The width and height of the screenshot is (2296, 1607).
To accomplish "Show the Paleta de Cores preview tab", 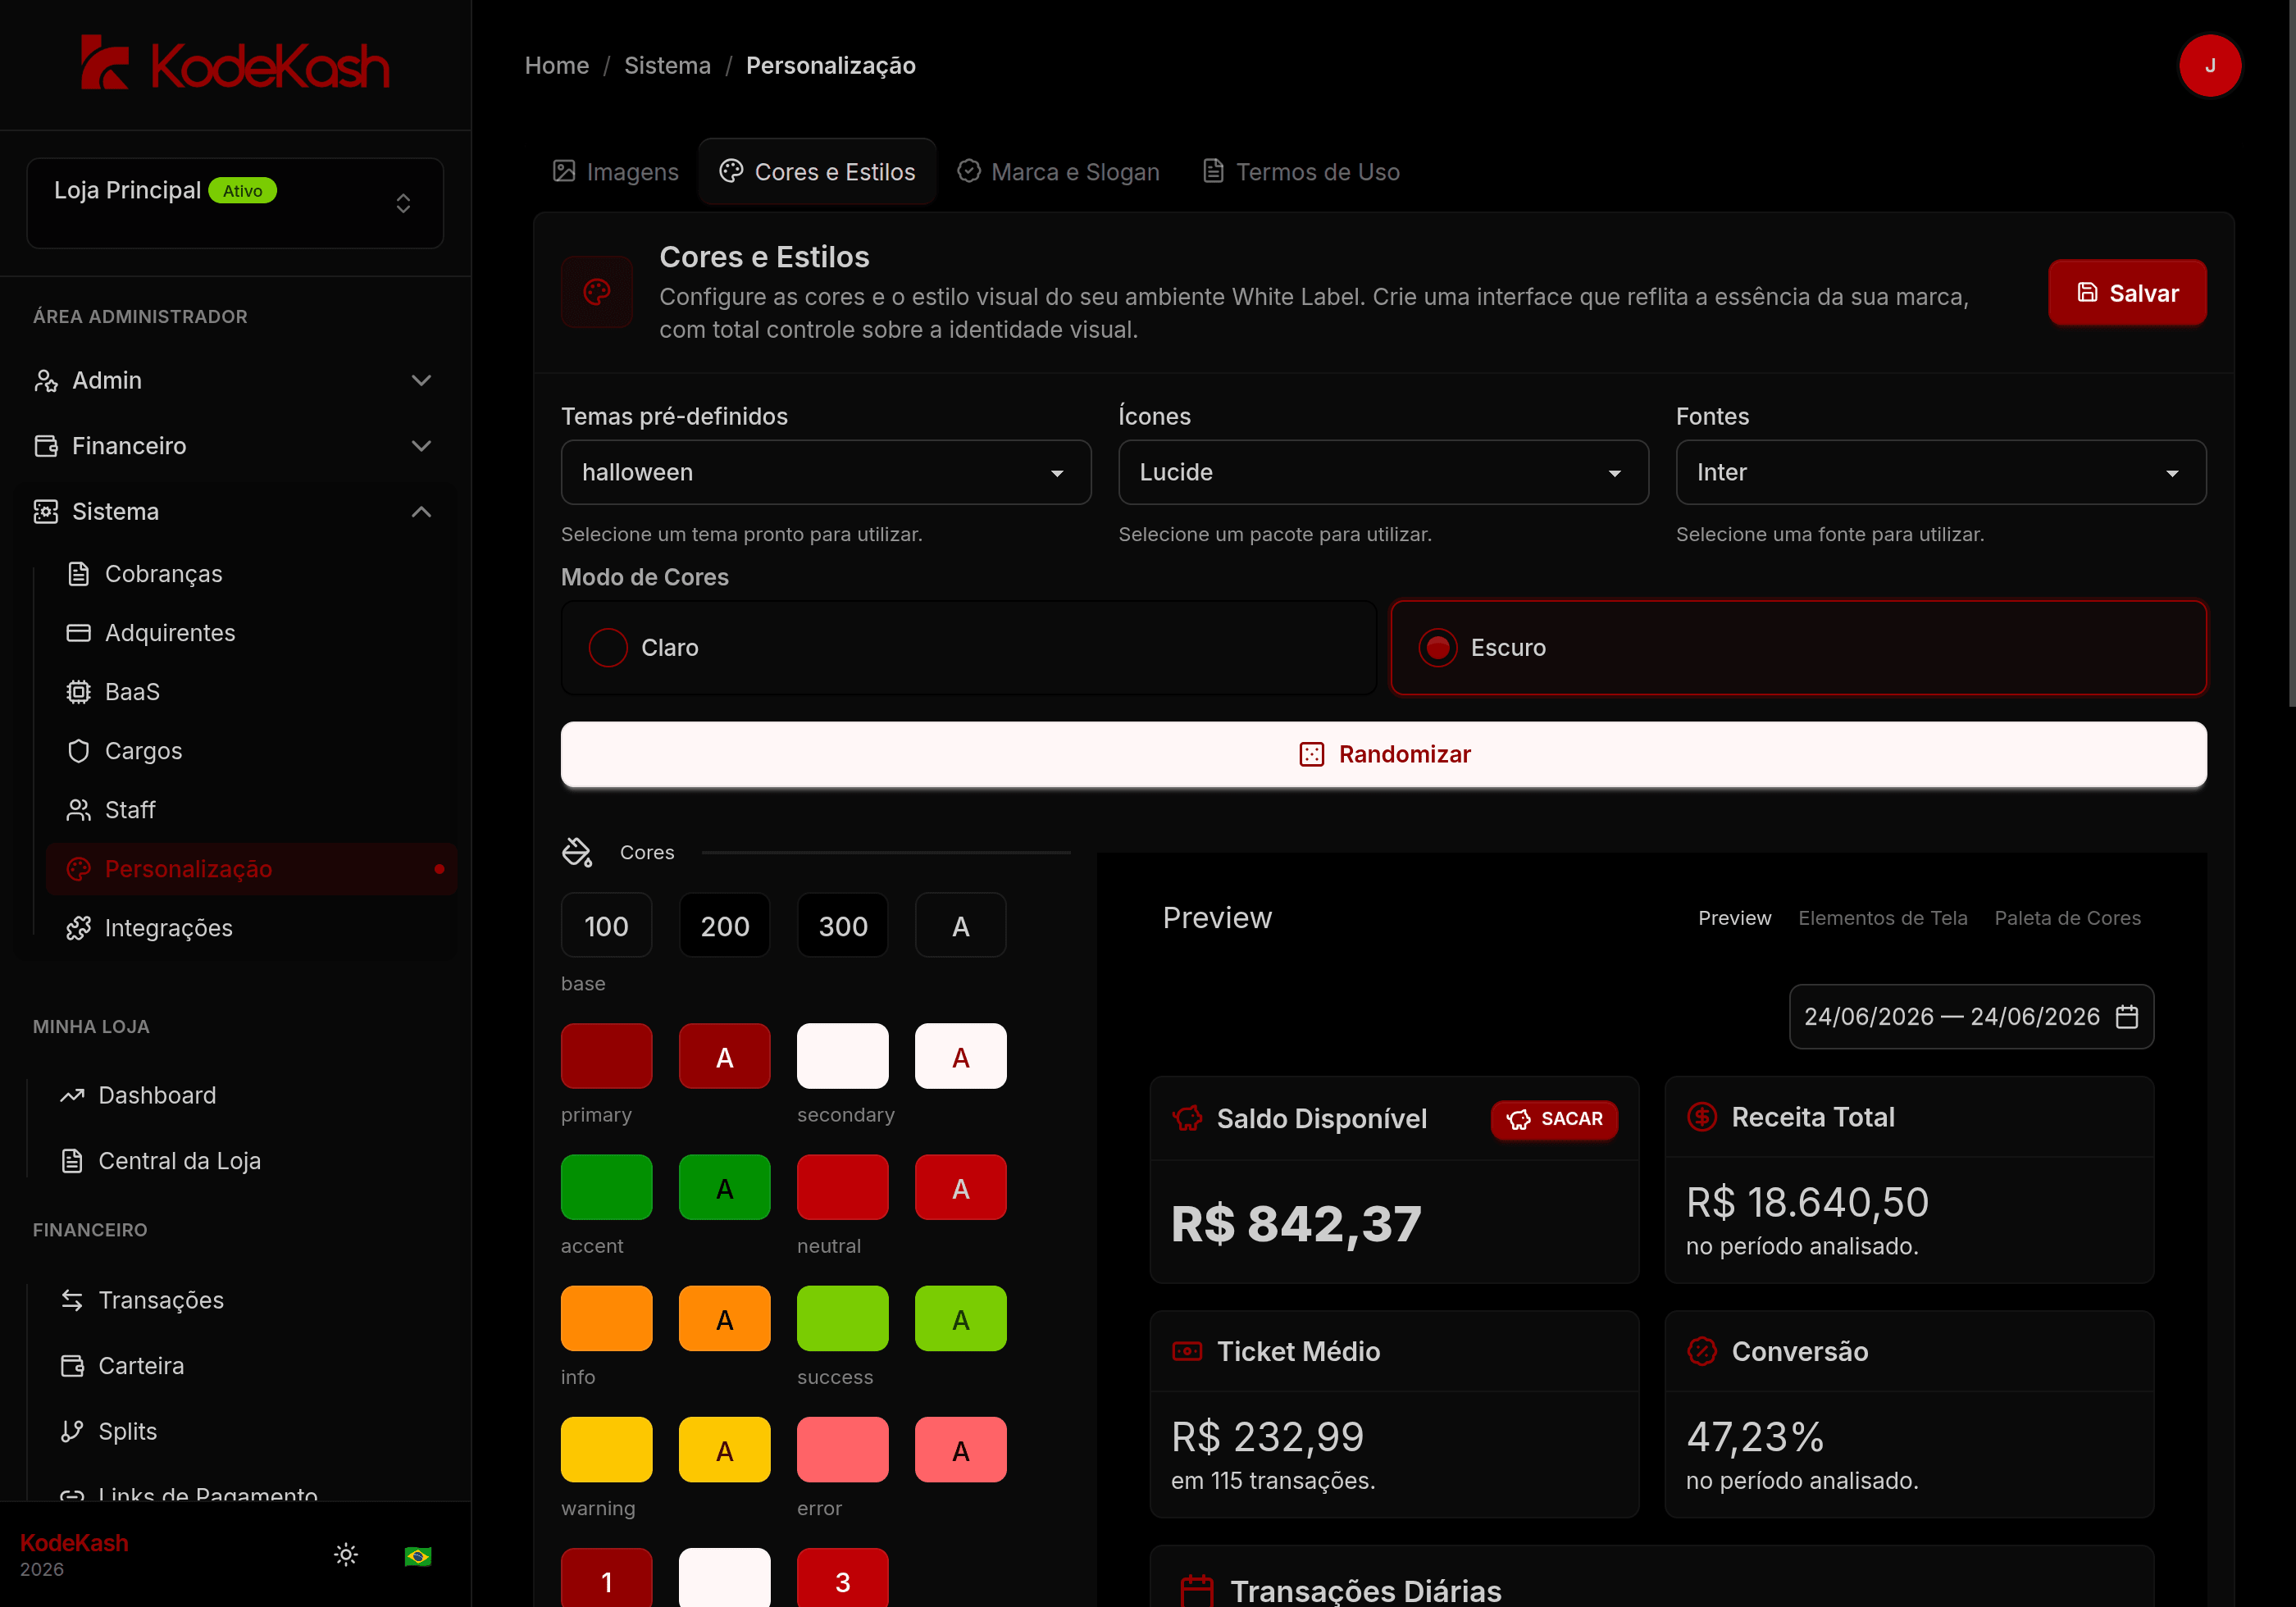I will (2067, 918).
